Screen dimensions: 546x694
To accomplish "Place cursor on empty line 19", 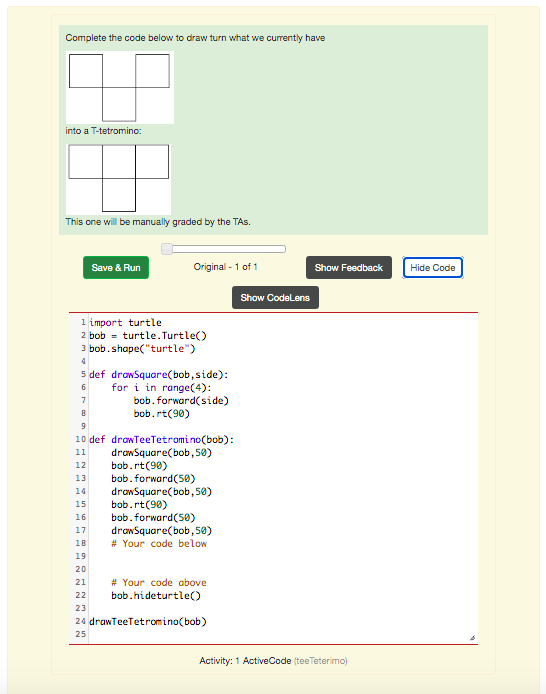I will [x=283, y=556].
